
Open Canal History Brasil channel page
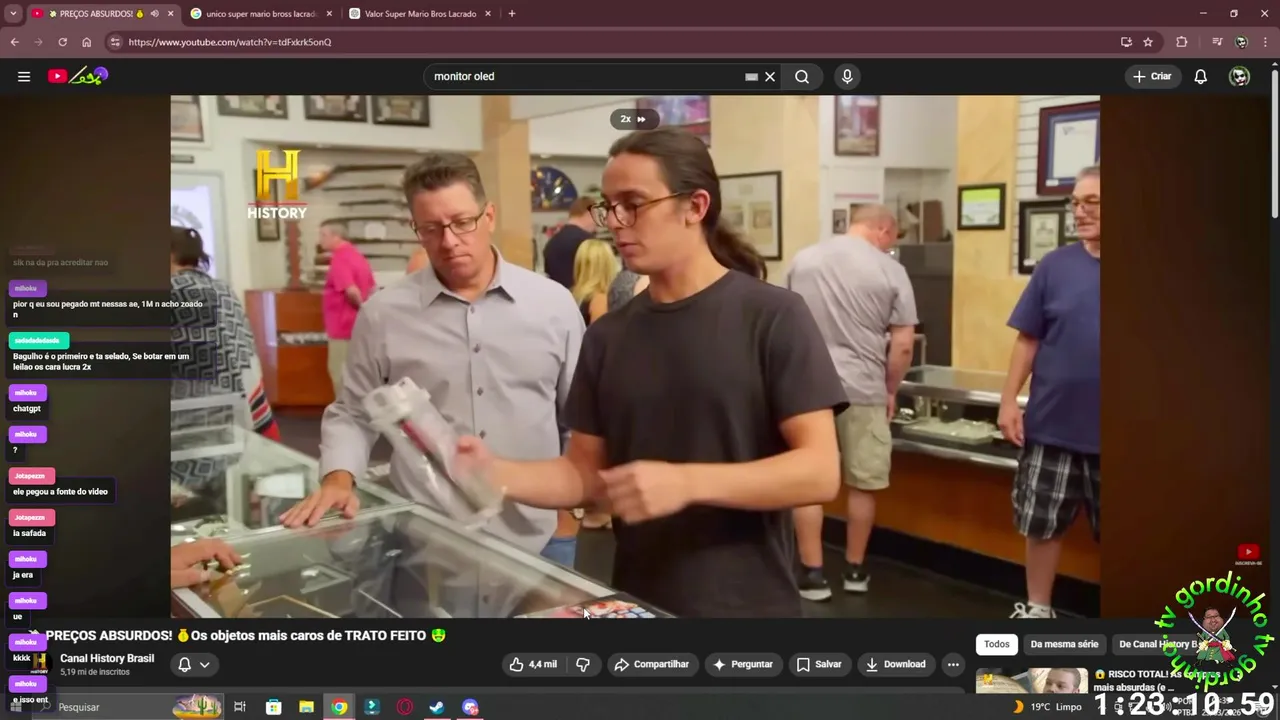[107, 658]
